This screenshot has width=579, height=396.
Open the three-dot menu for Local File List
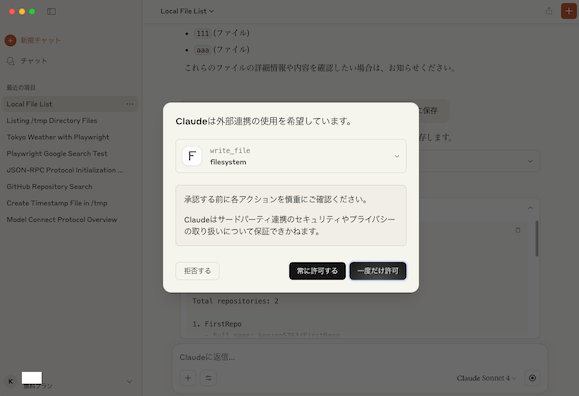(x=130, y=104)
